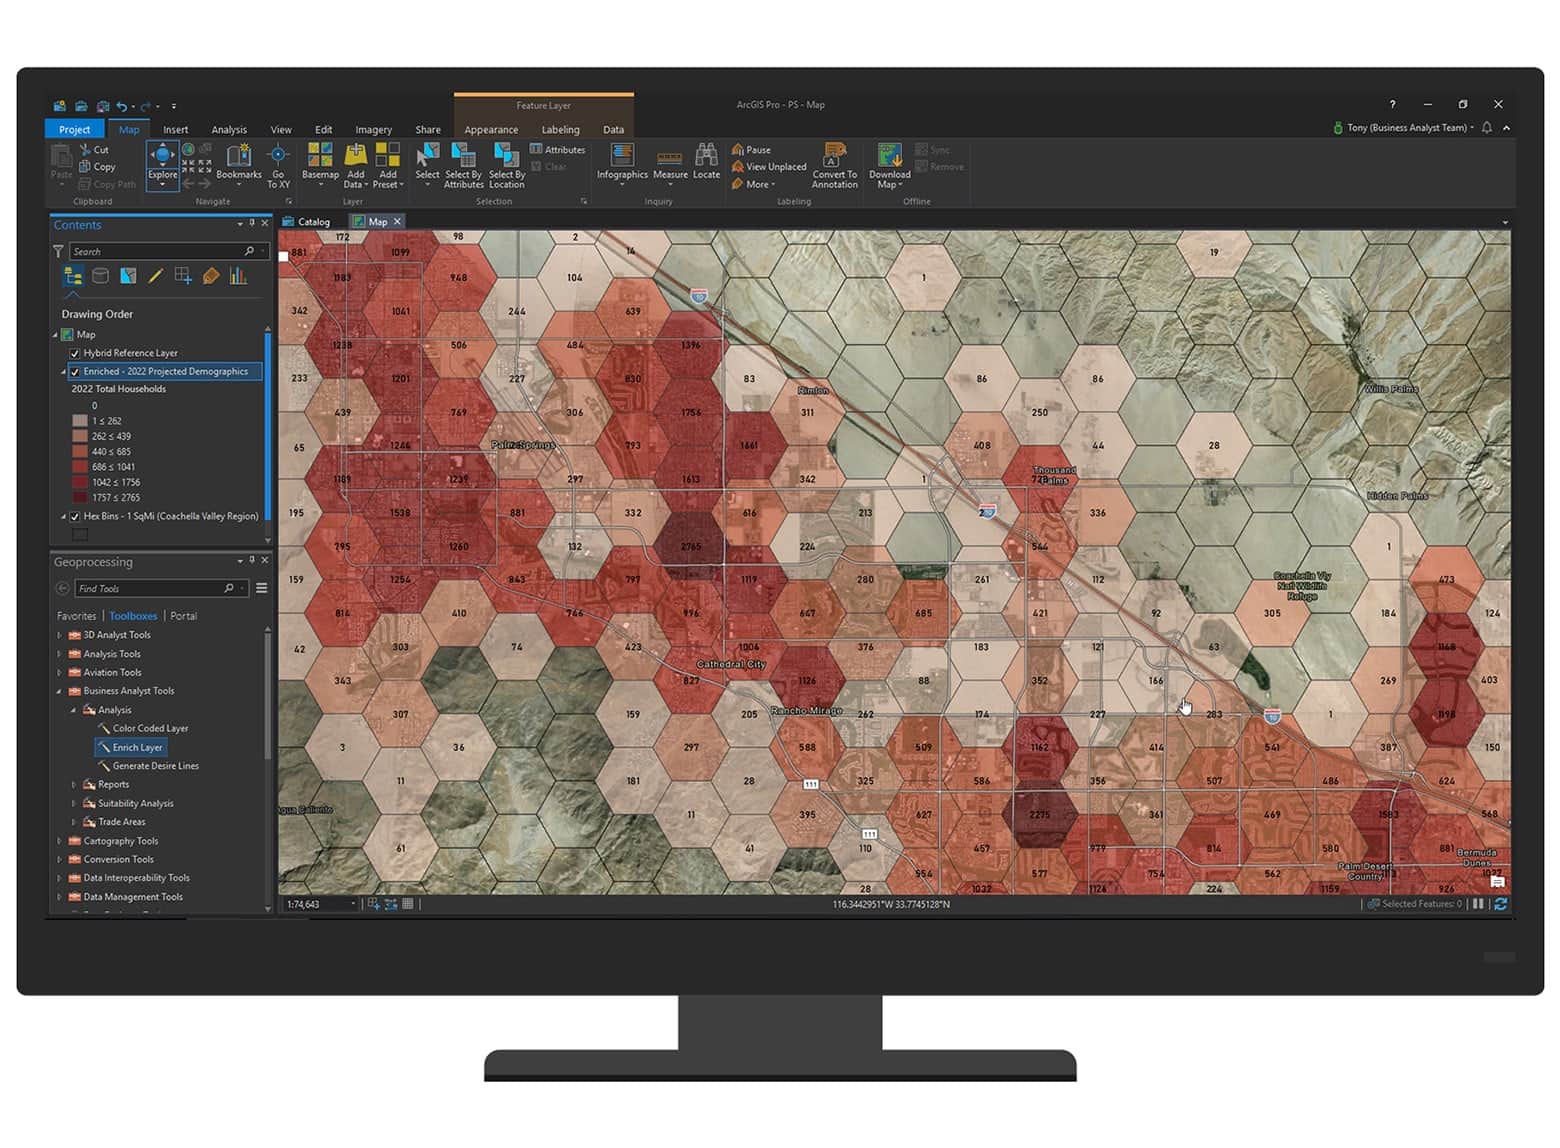Switch Contents to List By Selection
Image resolution: width=1560 pixels, height=1148 pixels.
point(128,276)
